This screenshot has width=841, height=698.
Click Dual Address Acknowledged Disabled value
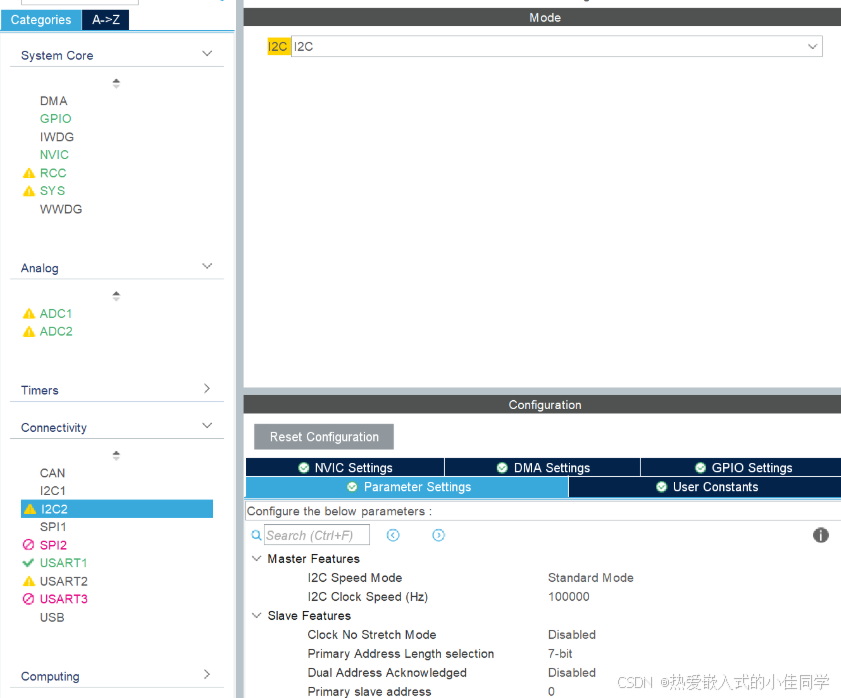tap(572, 673)
